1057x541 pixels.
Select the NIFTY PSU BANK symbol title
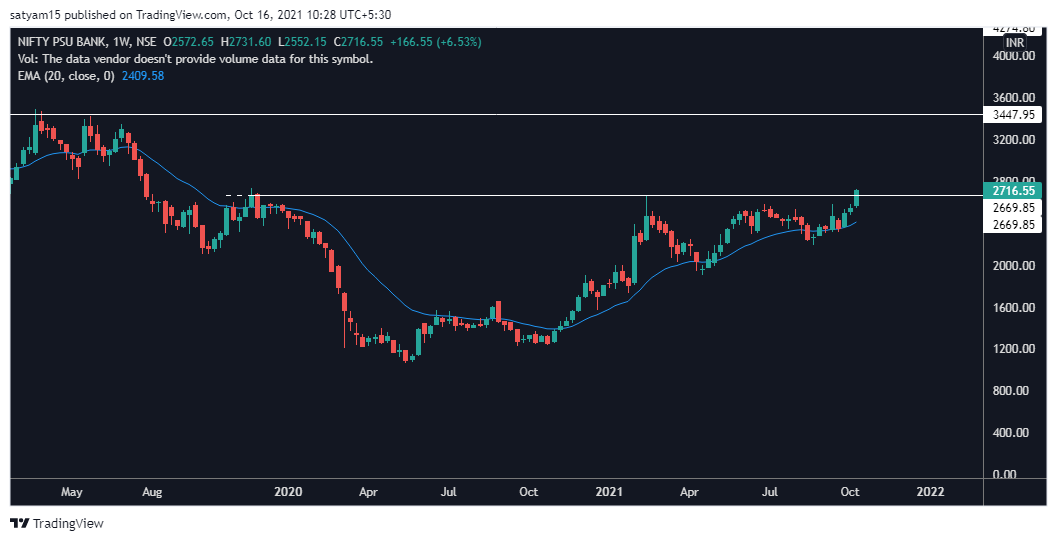(x=59, y=42)
